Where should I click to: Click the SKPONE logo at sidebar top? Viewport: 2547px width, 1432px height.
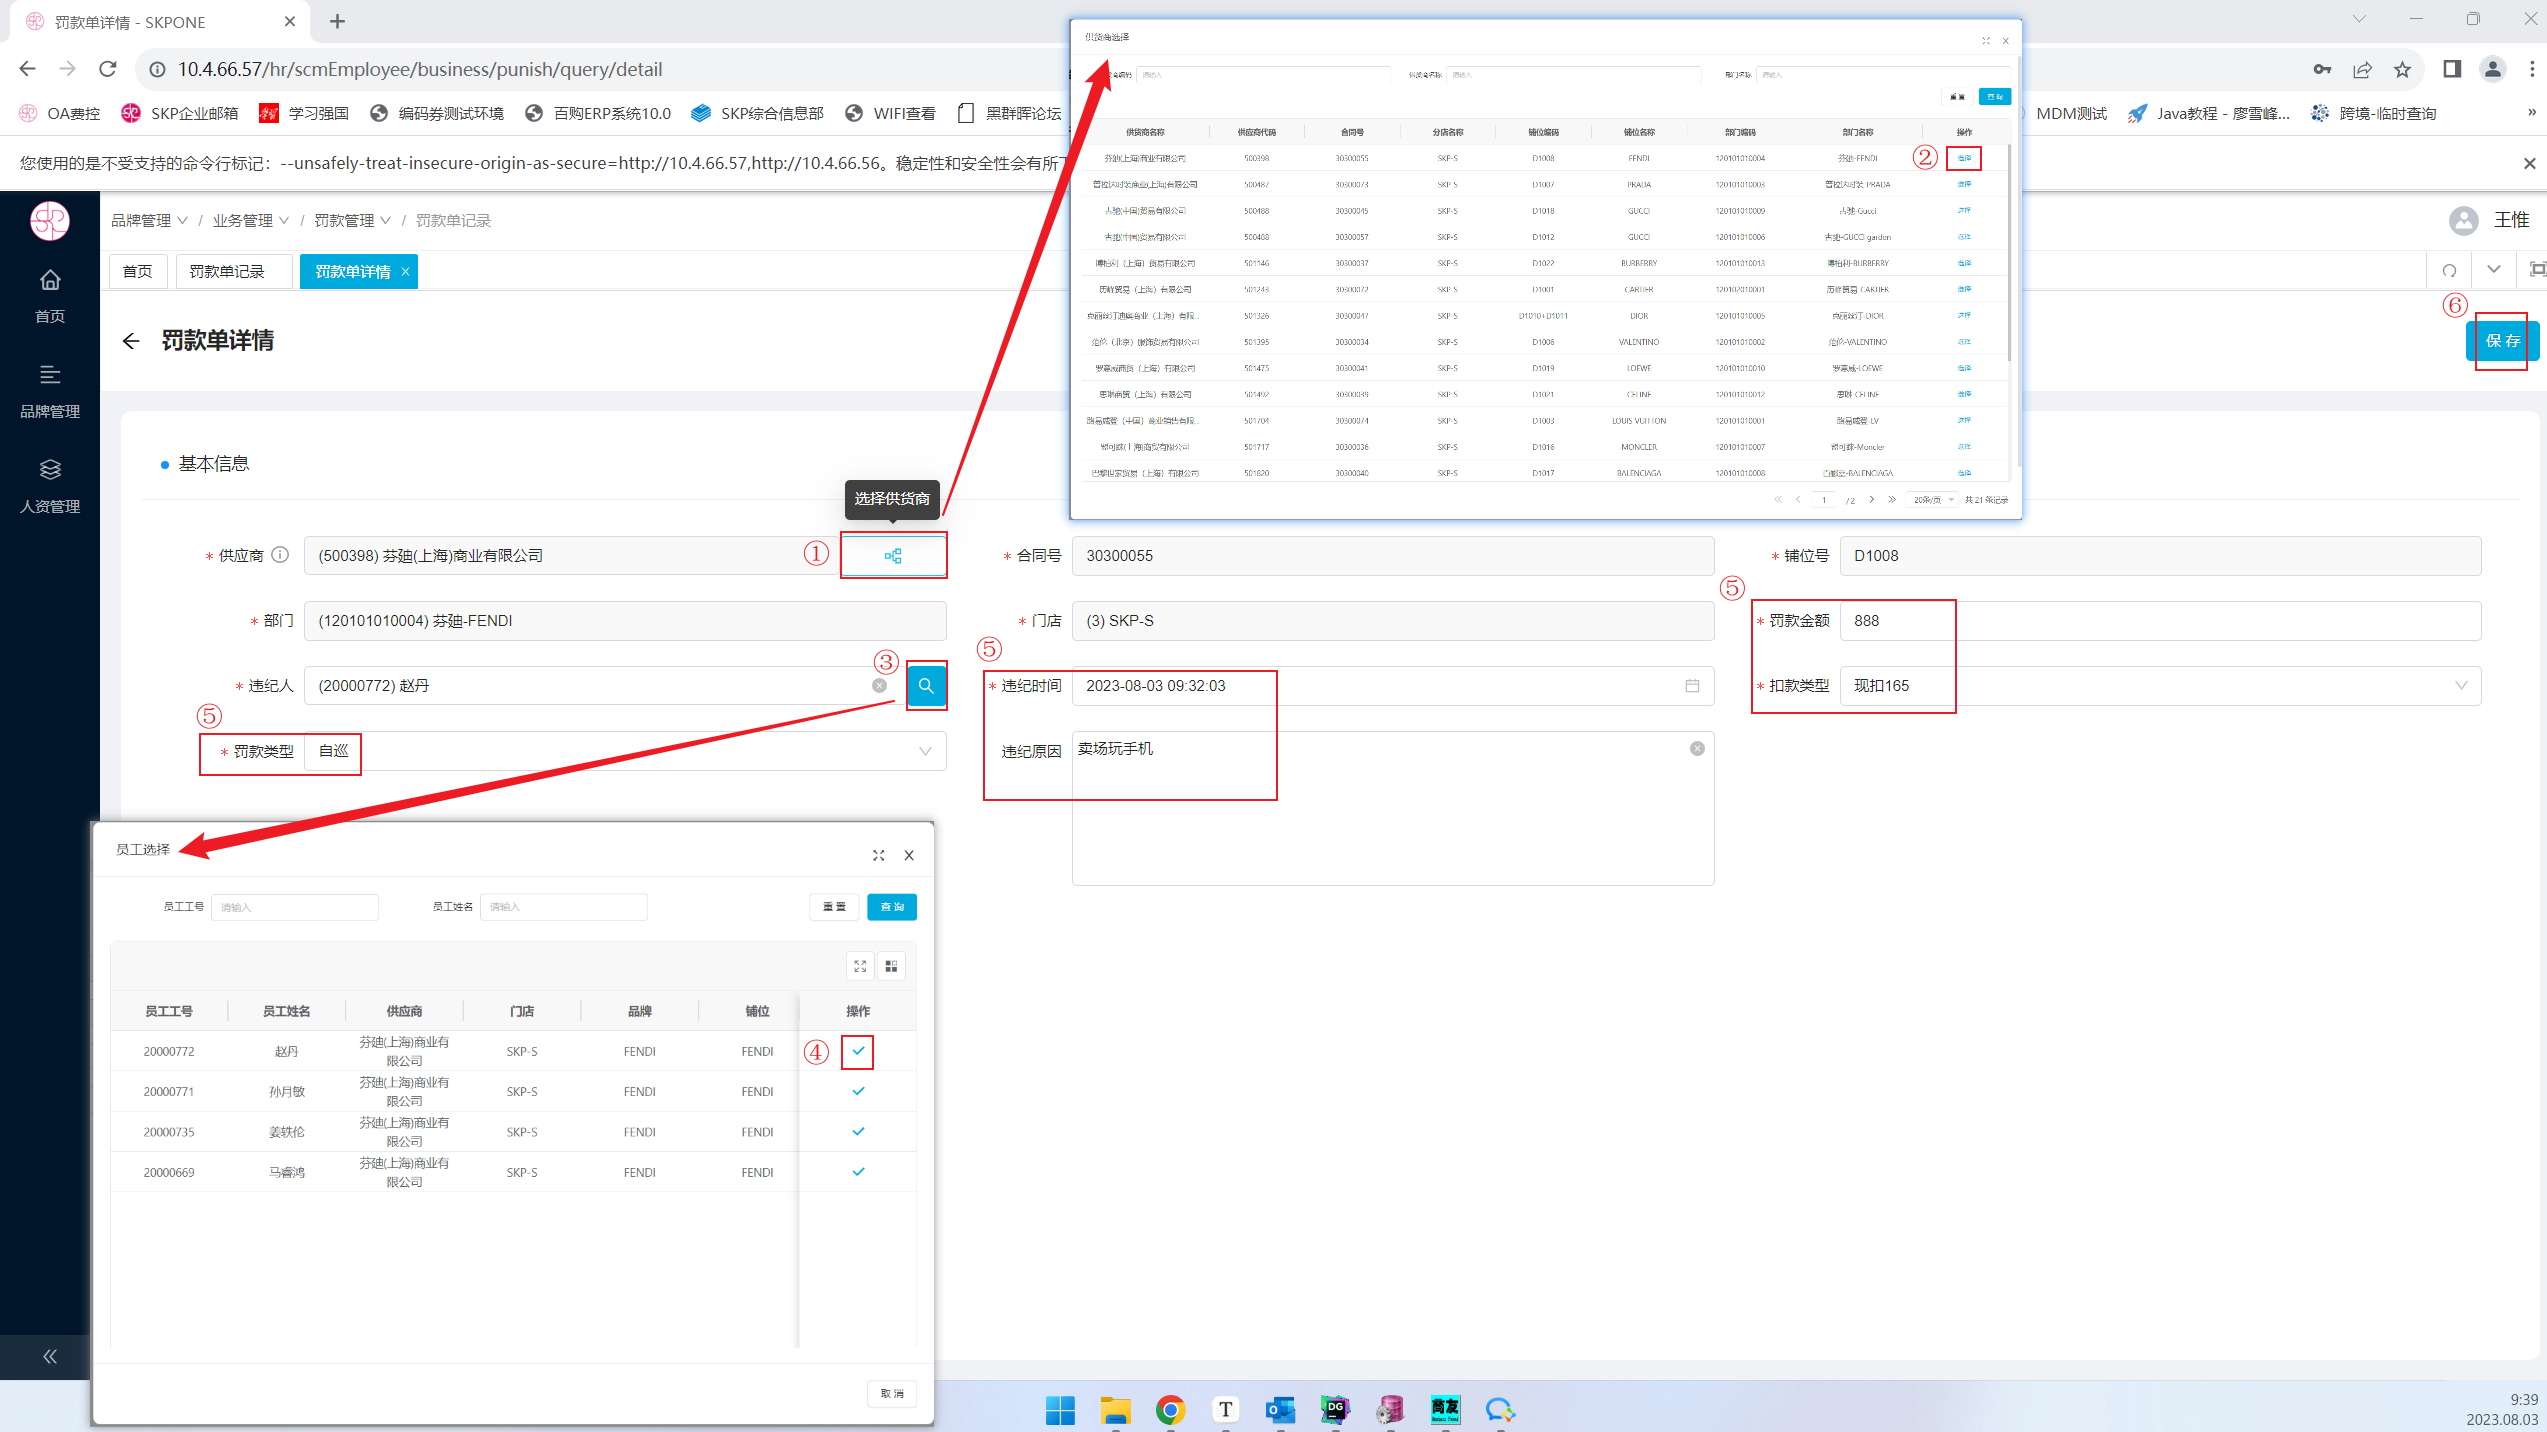point(50,221)
